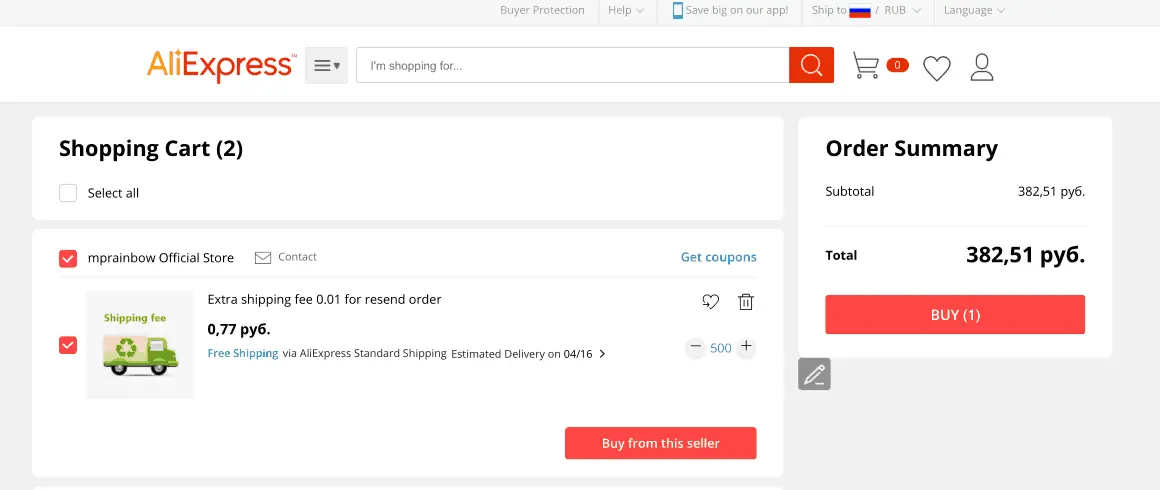Image resolution: width=1160 pixels, height=490 pixels.
Task: Click the bold Total amount 382,51 руб.
Action: (x=1025, y=255)
